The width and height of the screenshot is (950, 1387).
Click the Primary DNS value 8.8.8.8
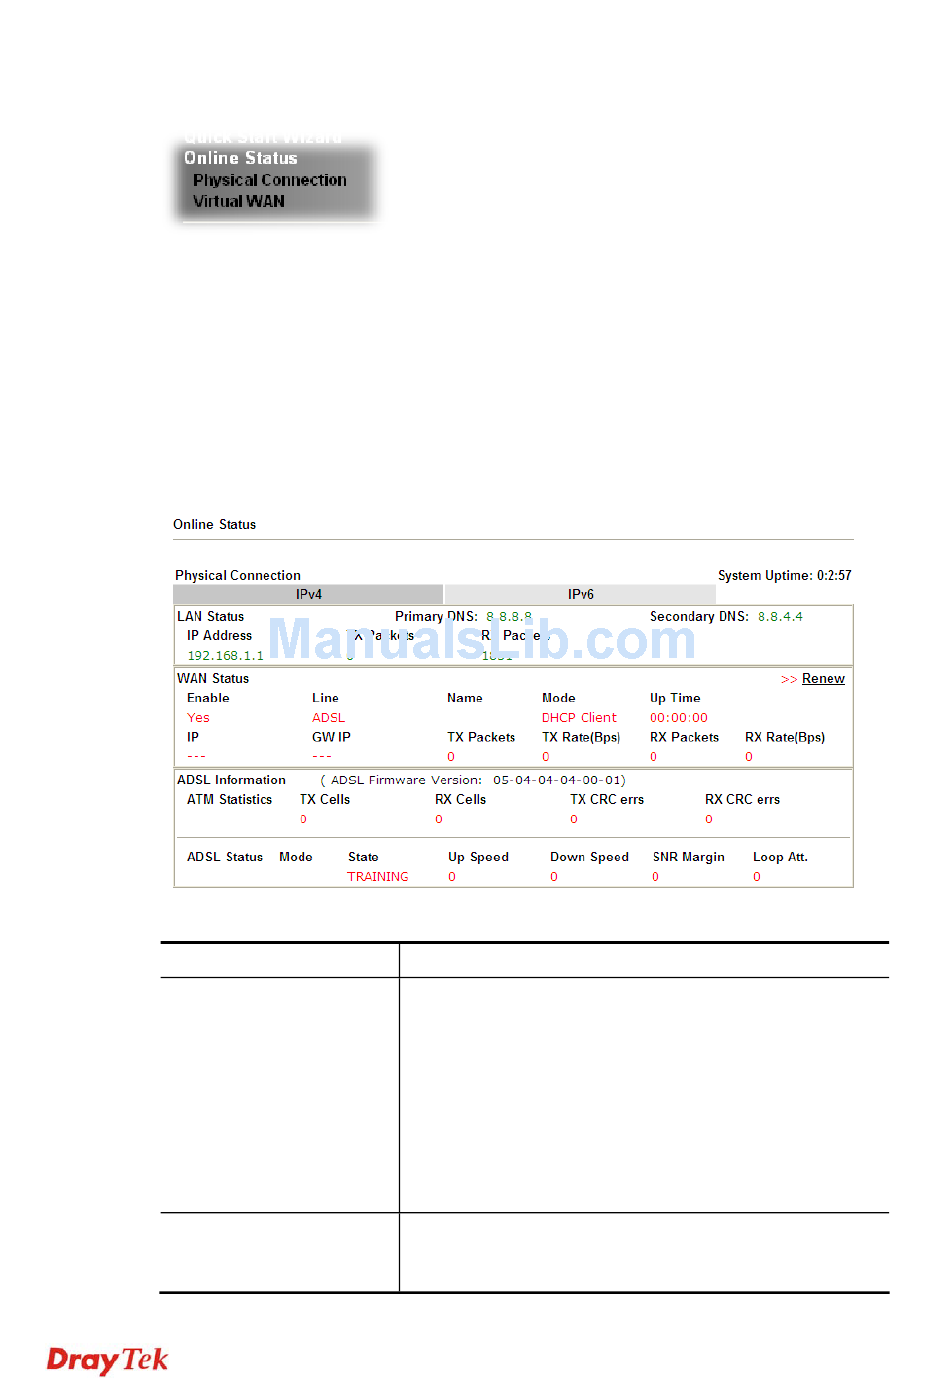click(509, 617)
